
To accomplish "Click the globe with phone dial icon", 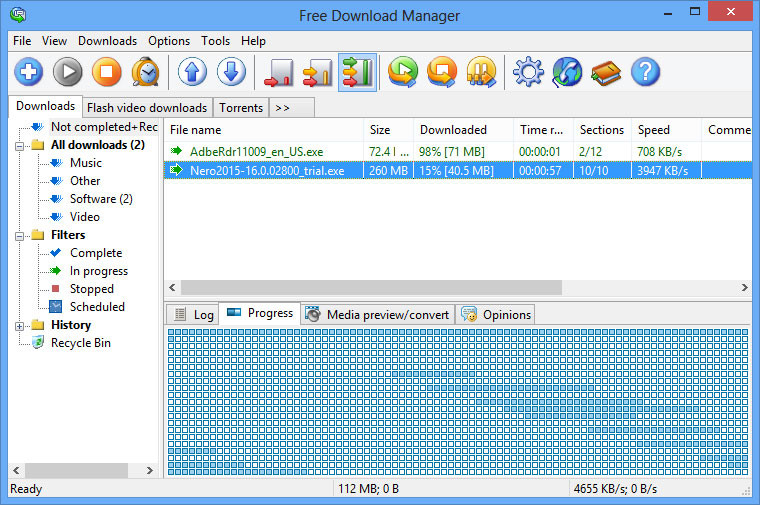I will [x=567, y=72].
